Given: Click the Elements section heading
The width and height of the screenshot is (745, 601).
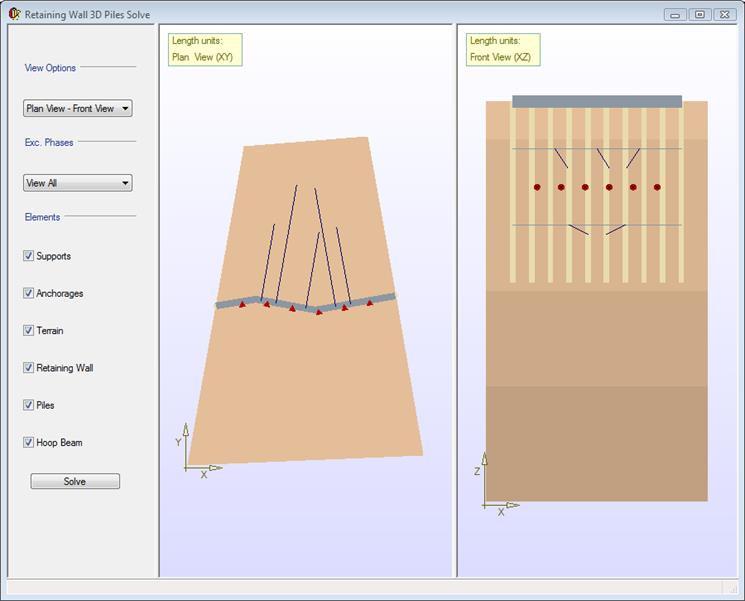Looking at the screenshot, I should tap(42, 217).
